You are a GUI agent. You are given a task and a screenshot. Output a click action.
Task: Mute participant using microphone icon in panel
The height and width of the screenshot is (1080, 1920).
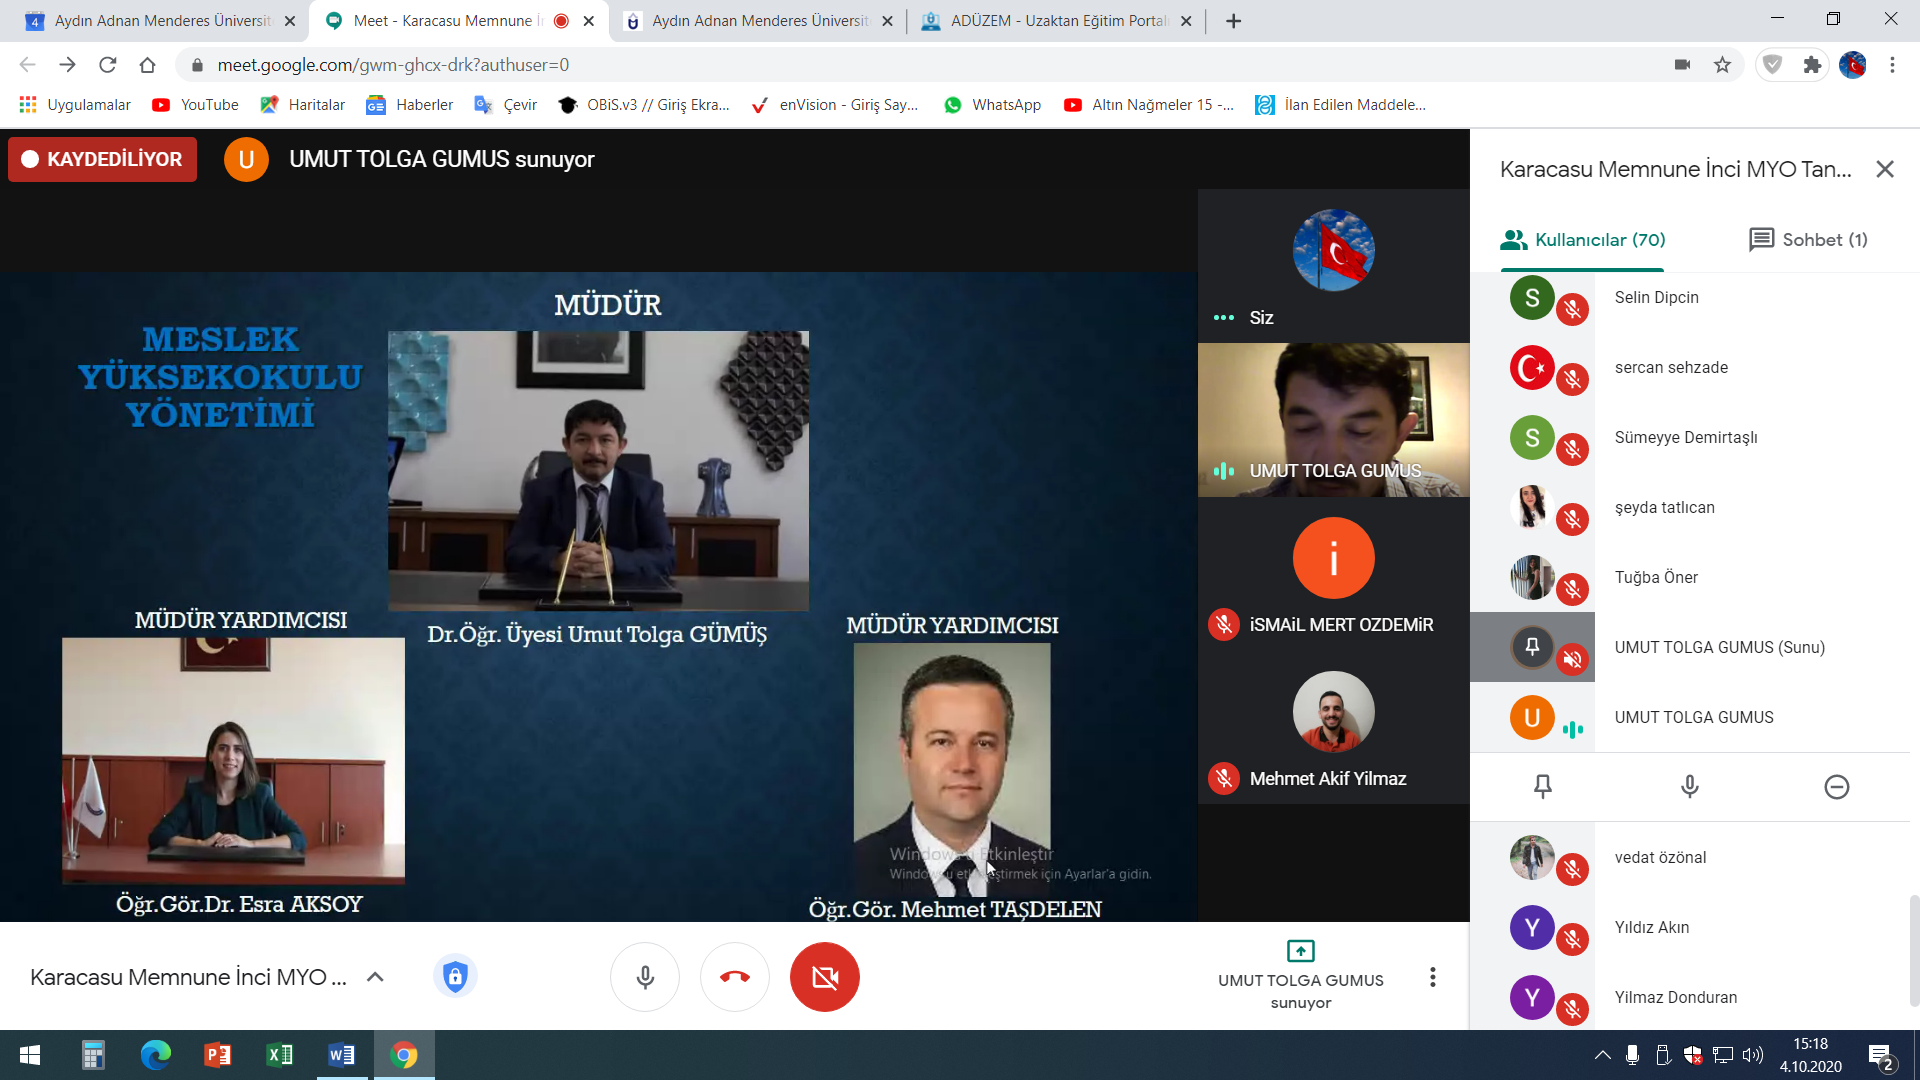point(1690,787)
